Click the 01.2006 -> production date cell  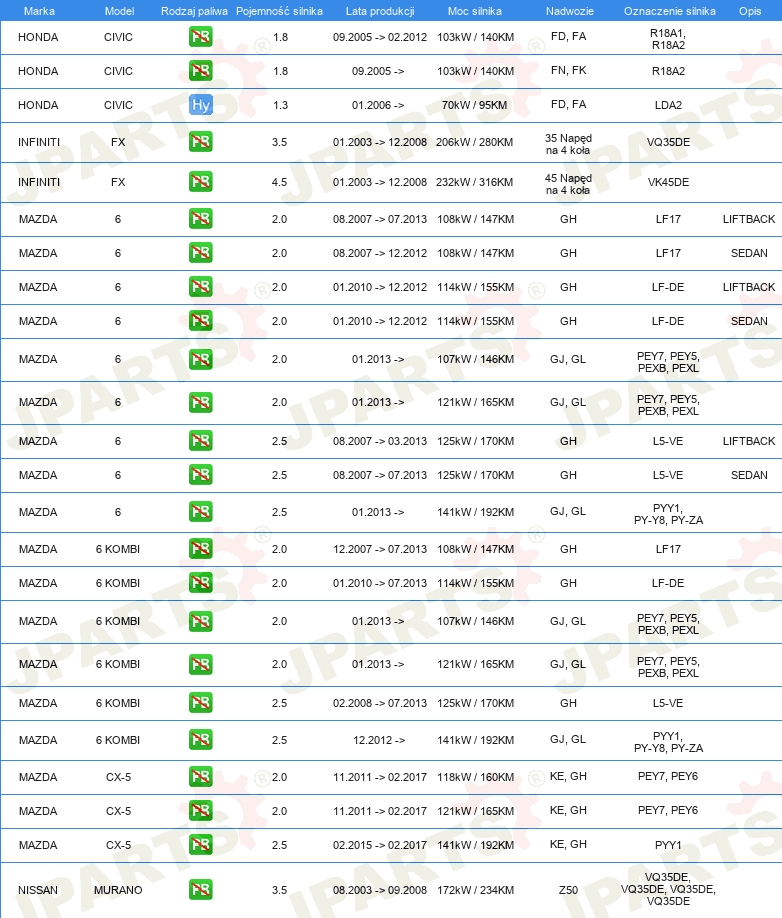[378, 105]
